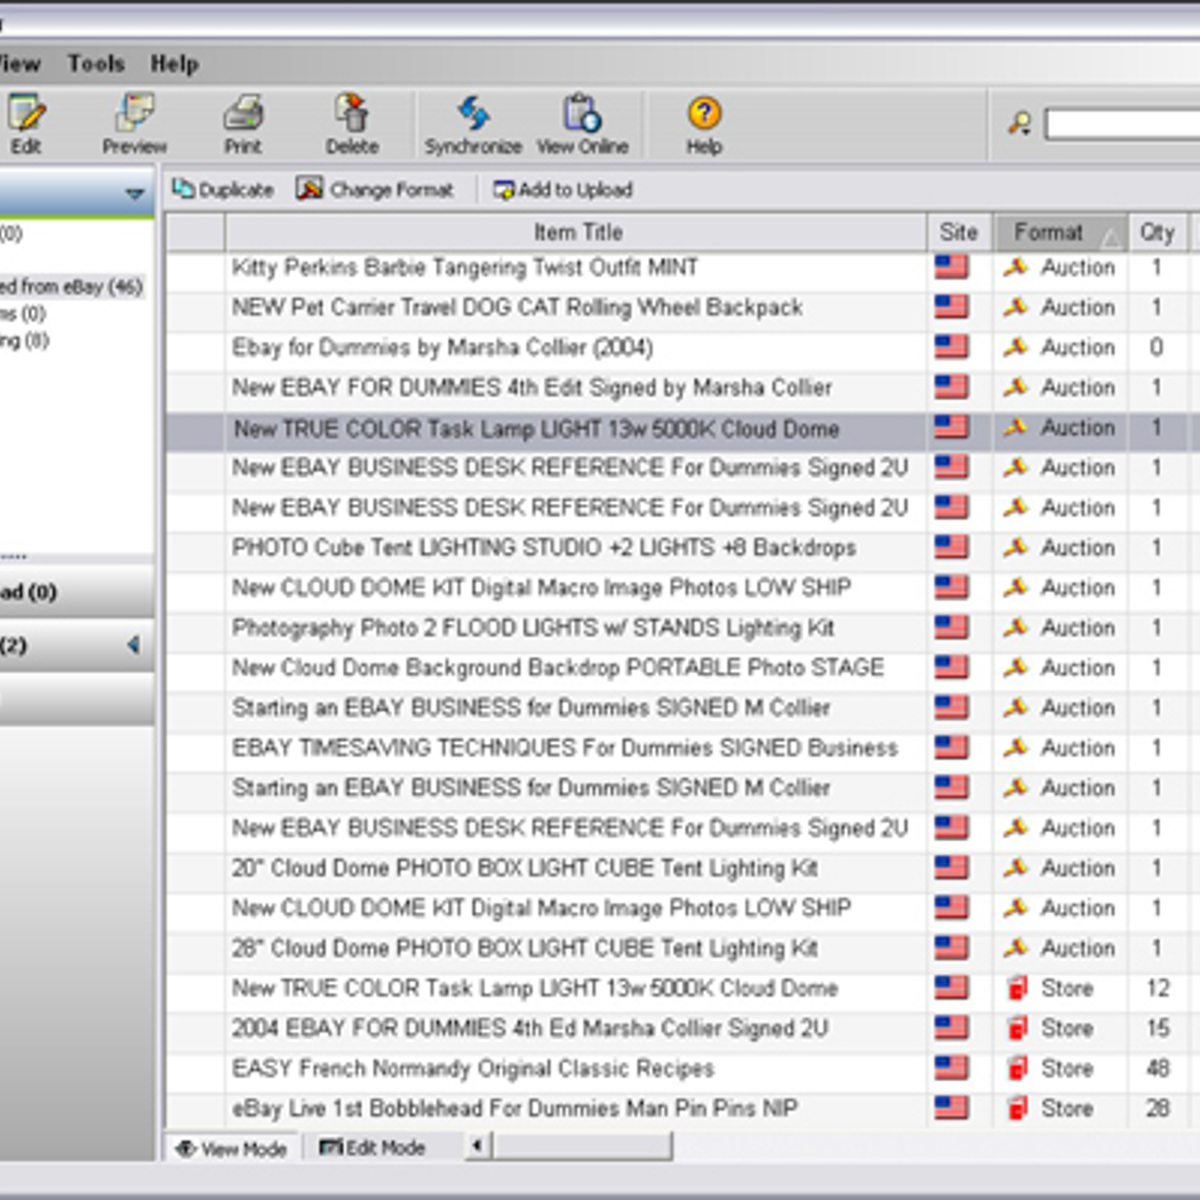1200x1200 pixels.
Task: Sort by the Format column header
Action: (1060, 232)
